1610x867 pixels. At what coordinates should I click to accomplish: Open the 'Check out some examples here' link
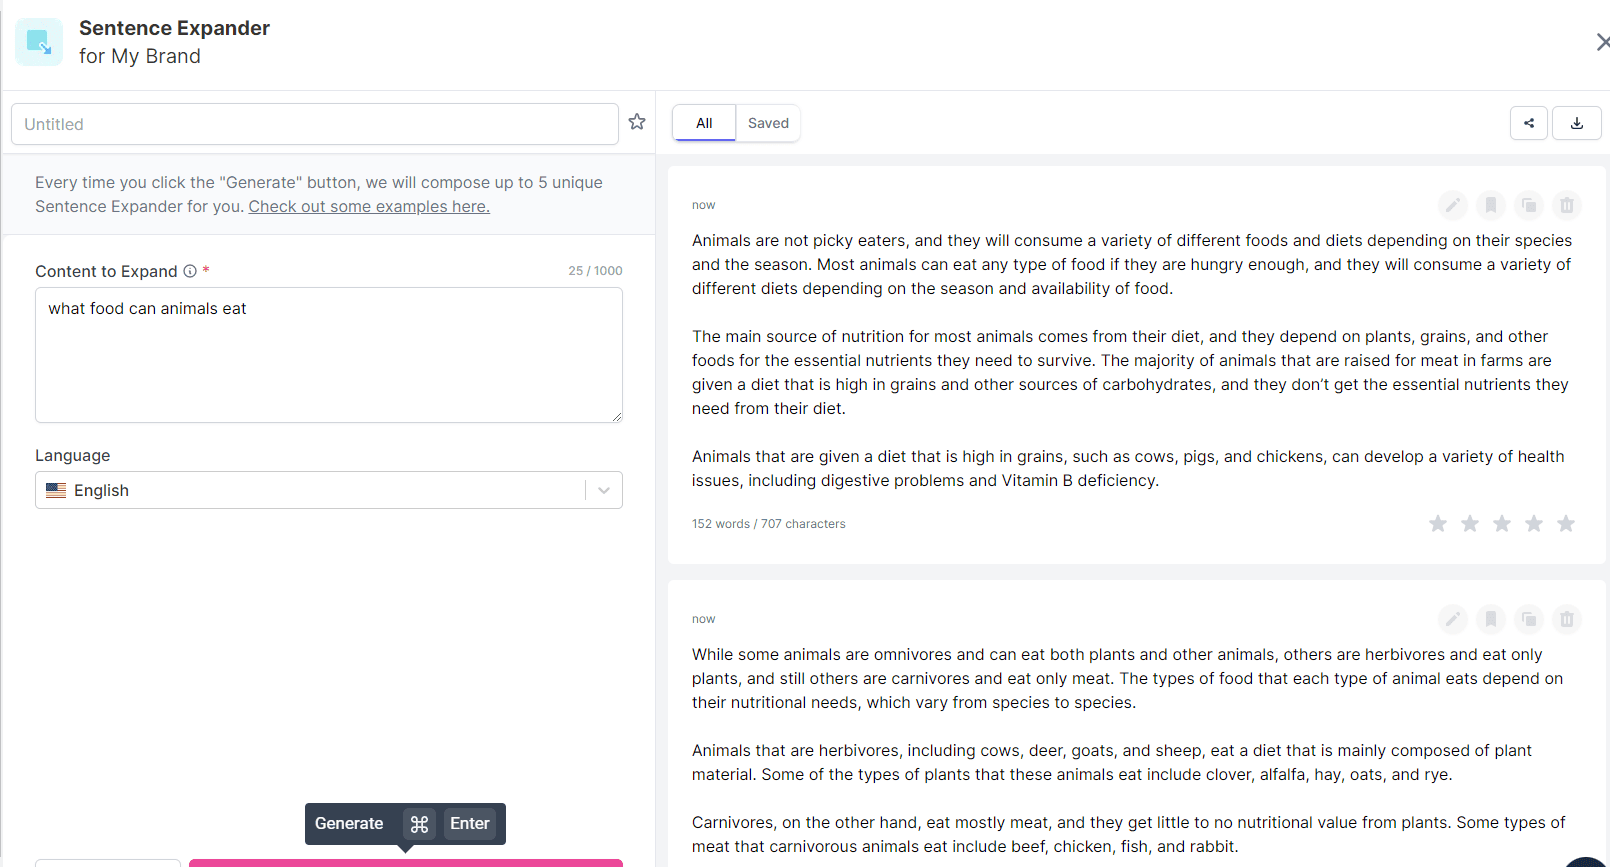369,206
